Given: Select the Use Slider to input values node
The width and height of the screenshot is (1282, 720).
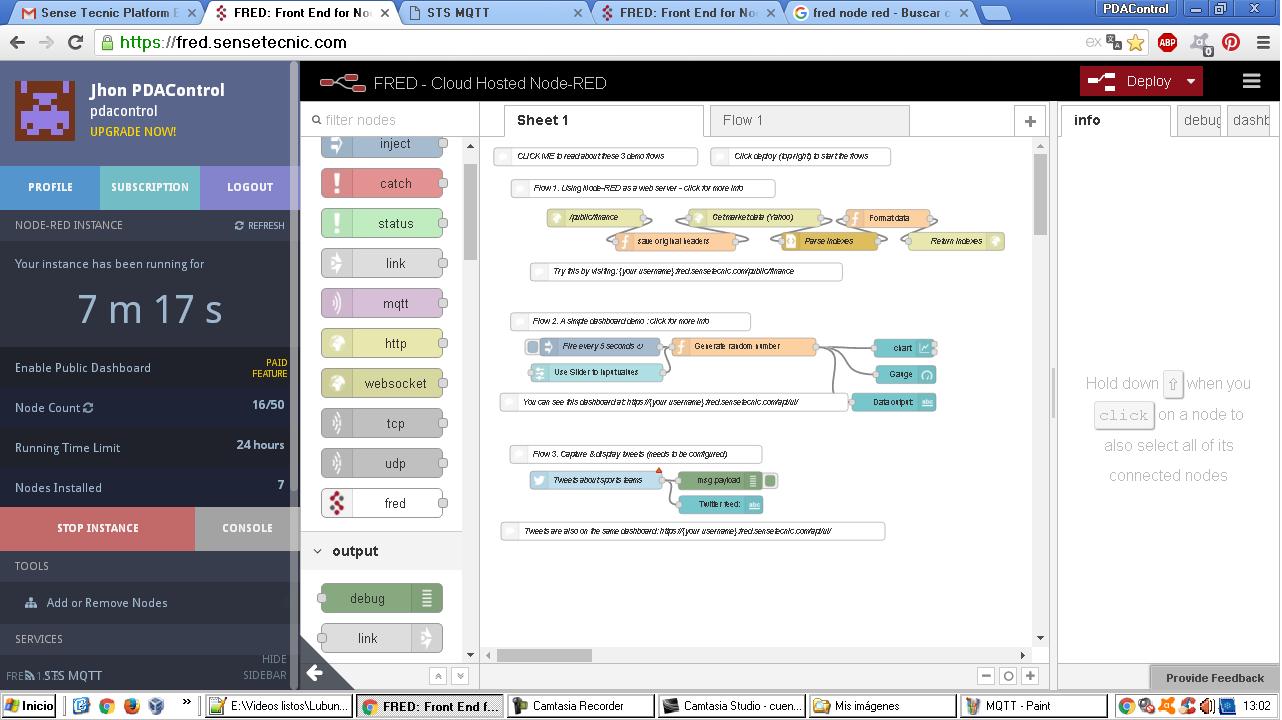Looking at the screenshot, I should pyautogui.click(x=596, y=373).
